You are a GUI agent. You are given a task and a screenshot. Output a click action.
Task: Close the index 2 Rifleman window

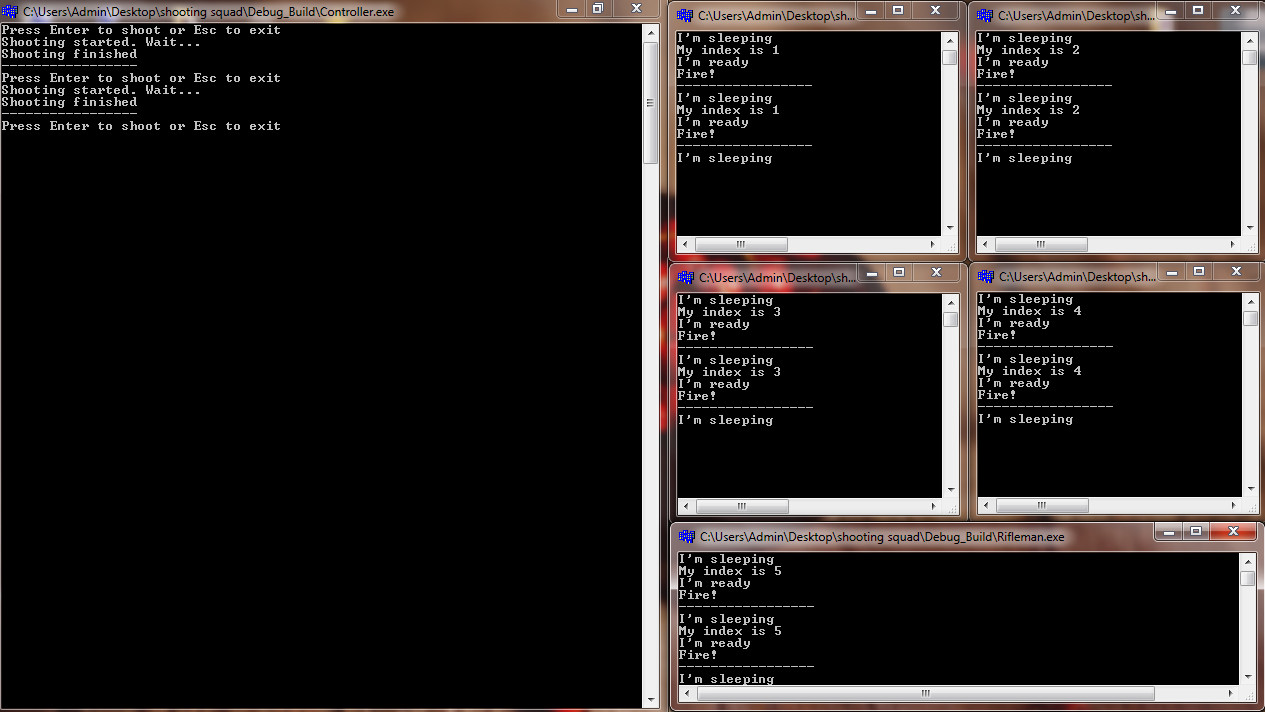coord(1235,10)
